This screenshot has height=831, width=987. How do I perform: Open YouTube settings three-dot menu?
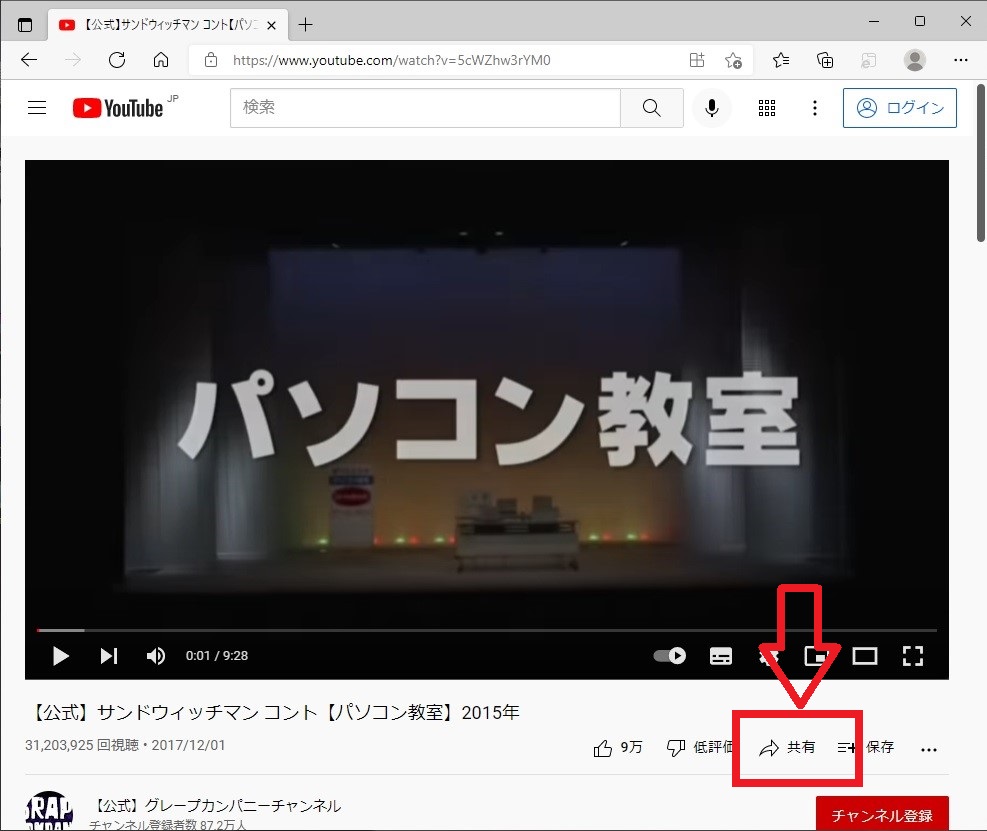coord(815,108)
